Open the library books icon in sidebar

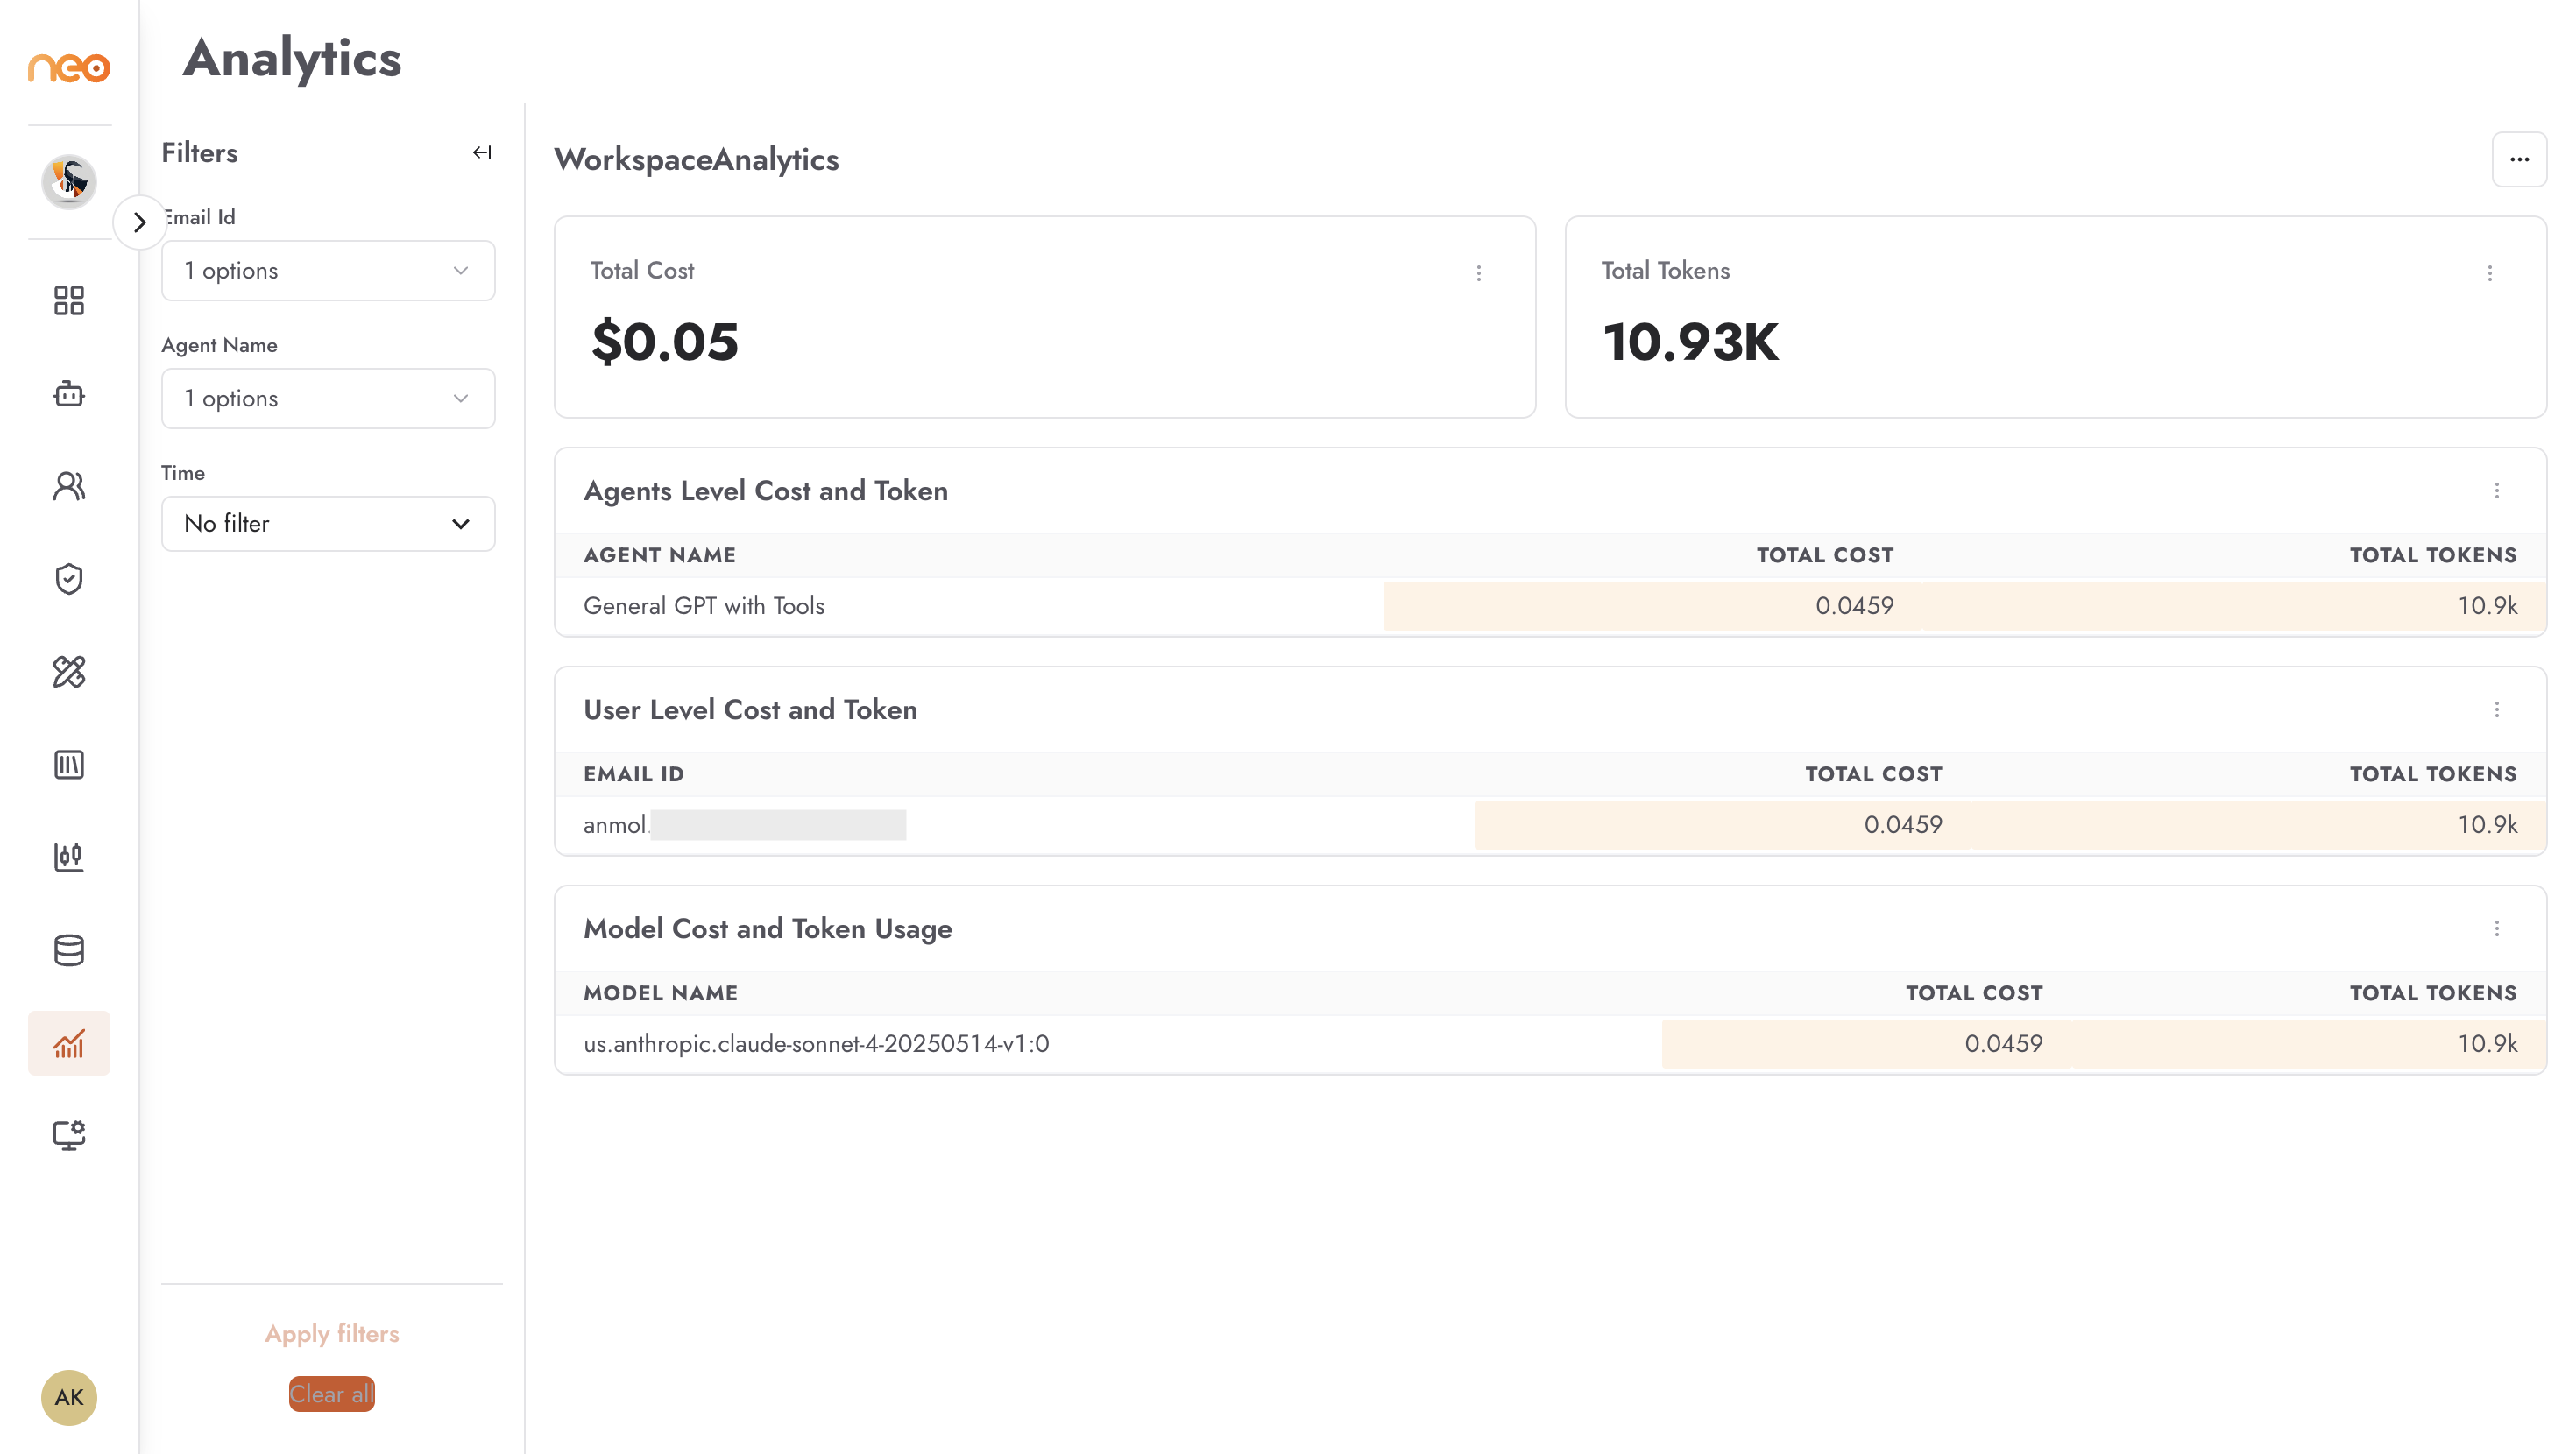(69, 765)
